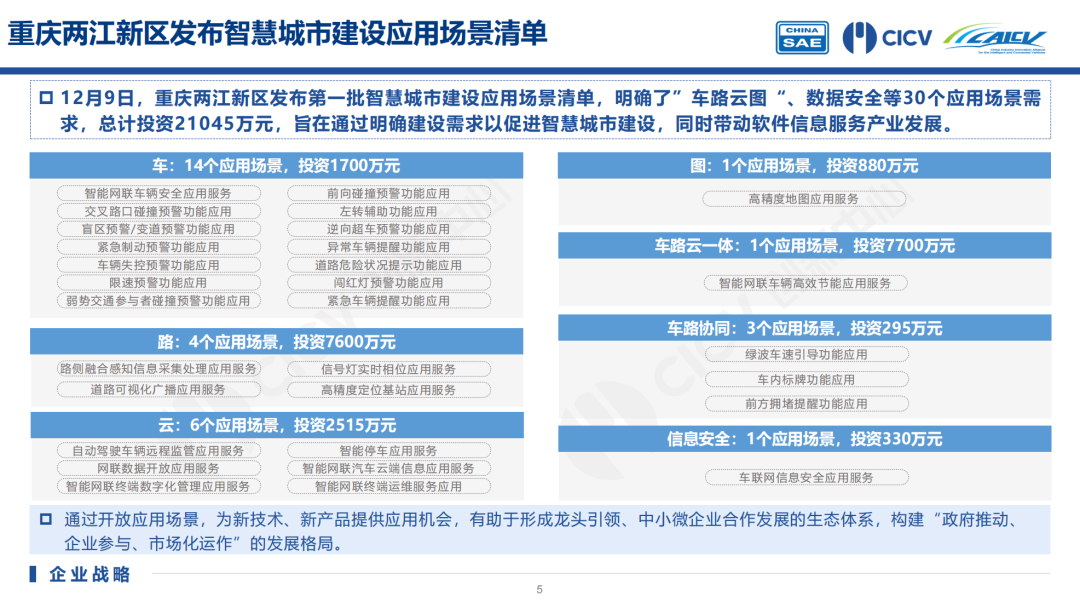Click the page number 5 at bottom
Viewport: 1080px width, 608px height.
pos(540,590)
